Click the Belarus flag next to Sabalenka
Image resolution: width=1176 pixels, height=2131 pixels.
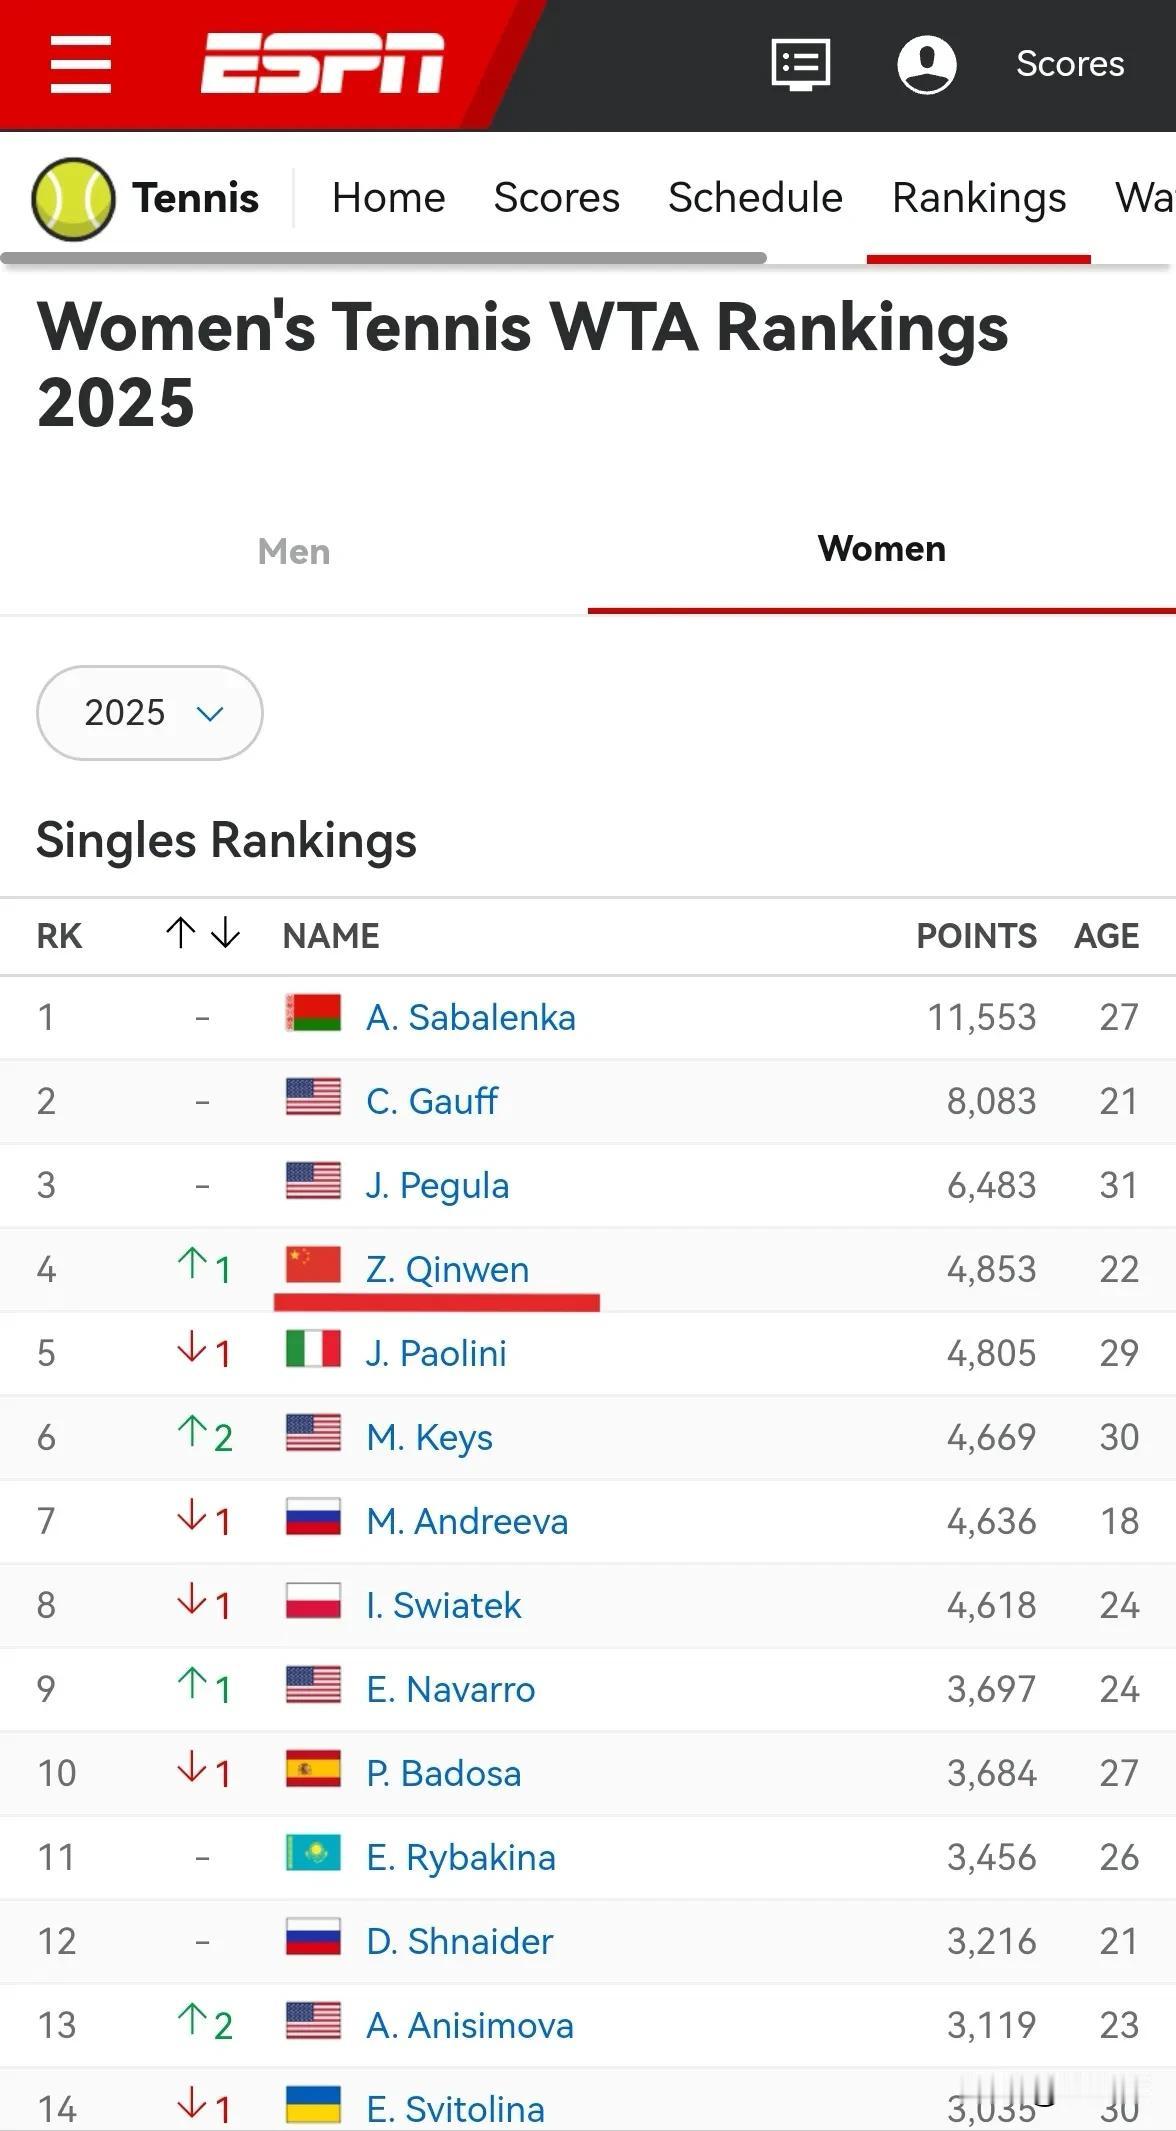(x=313, y=1013)
